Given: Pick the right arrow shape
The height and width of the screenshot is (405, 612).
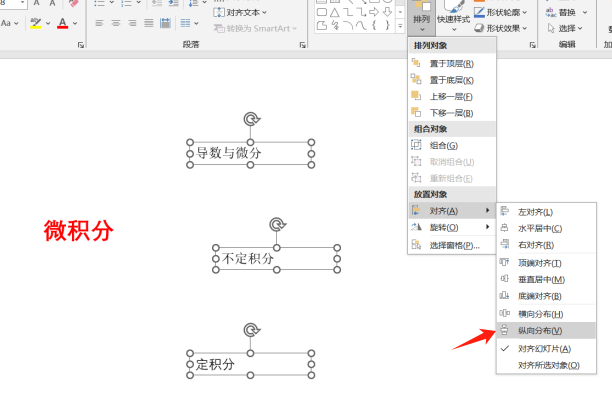Looking at the screenshot, I should coord(374,12).
